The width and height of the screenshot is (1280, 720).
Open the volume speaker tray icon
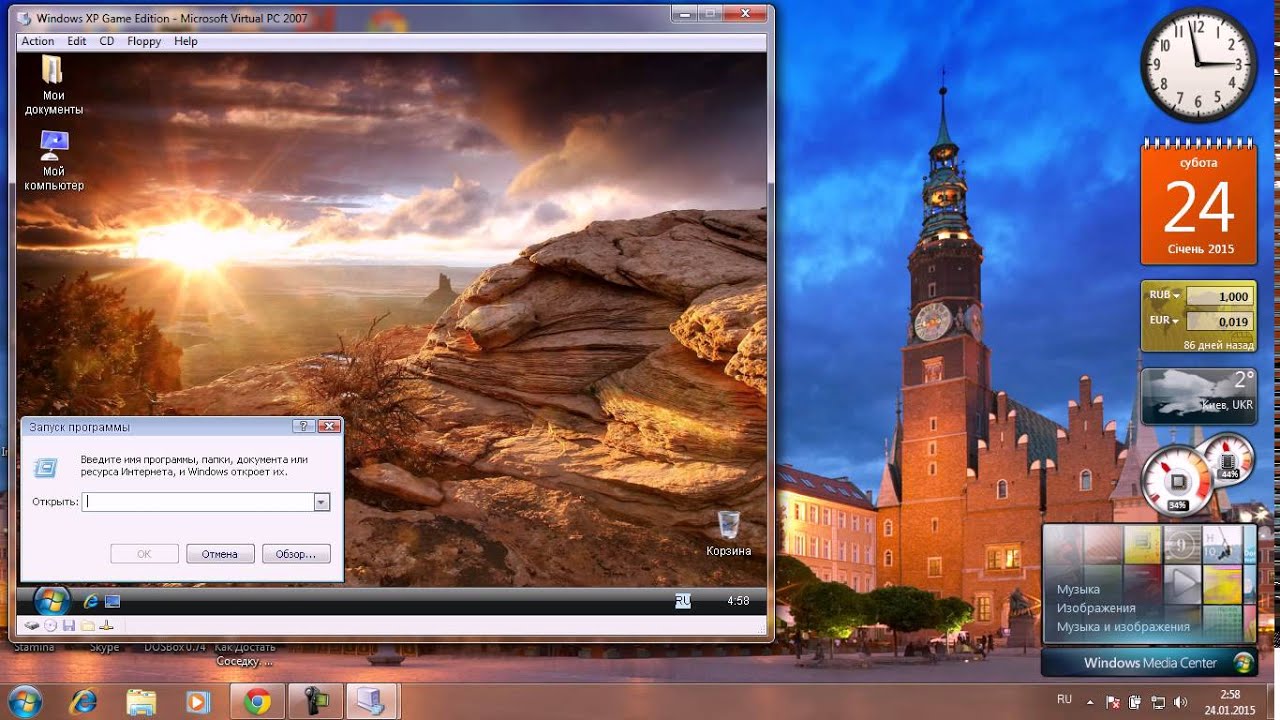1179,701
